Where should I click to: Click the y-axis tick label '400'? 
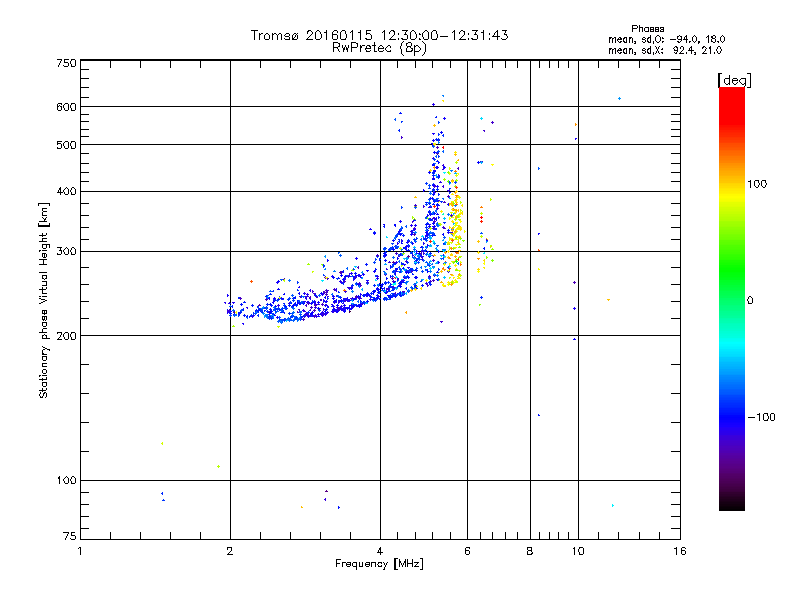[66, 191]
